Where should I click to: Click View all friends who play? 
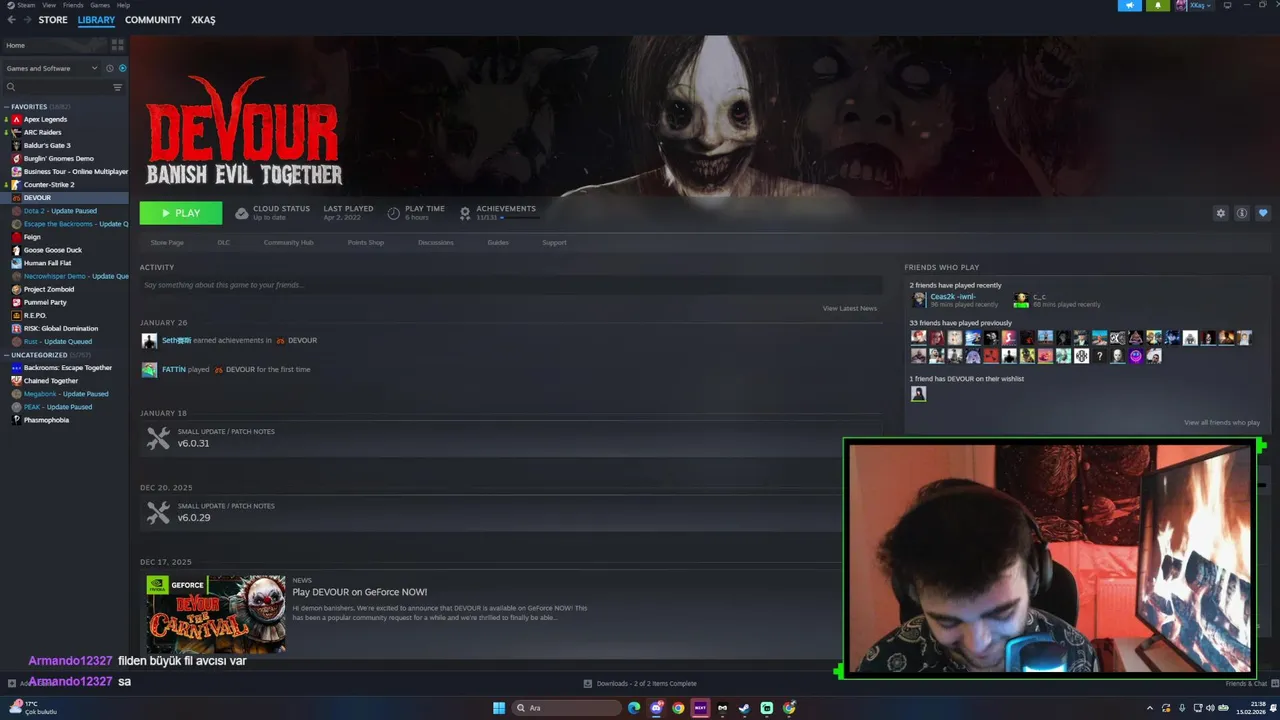1222,423
